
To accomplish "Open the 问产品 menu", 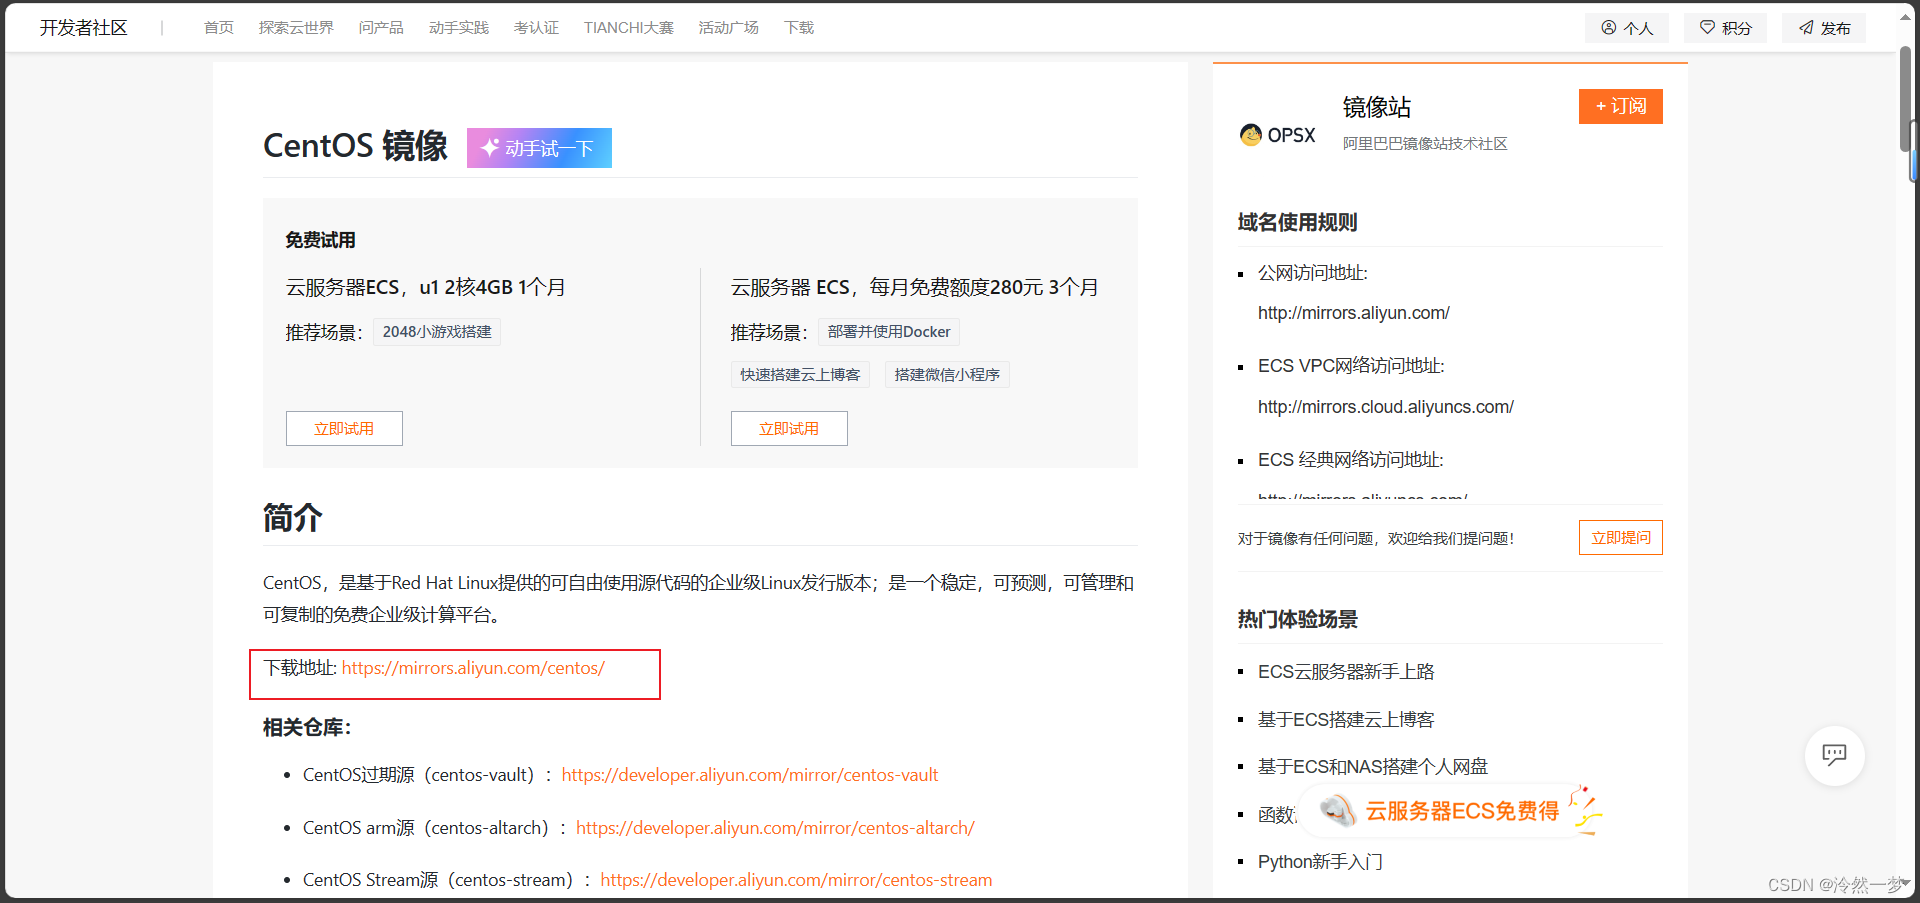I will [x=381, y=28].
